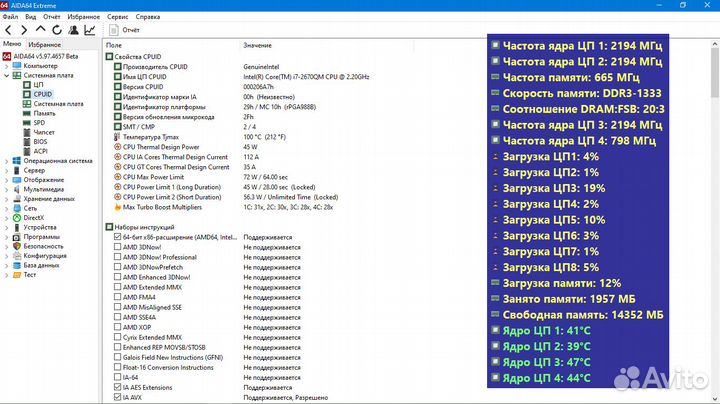Click the Мультимедиа speaker icon
720x404 pixels.
(17, 189)
